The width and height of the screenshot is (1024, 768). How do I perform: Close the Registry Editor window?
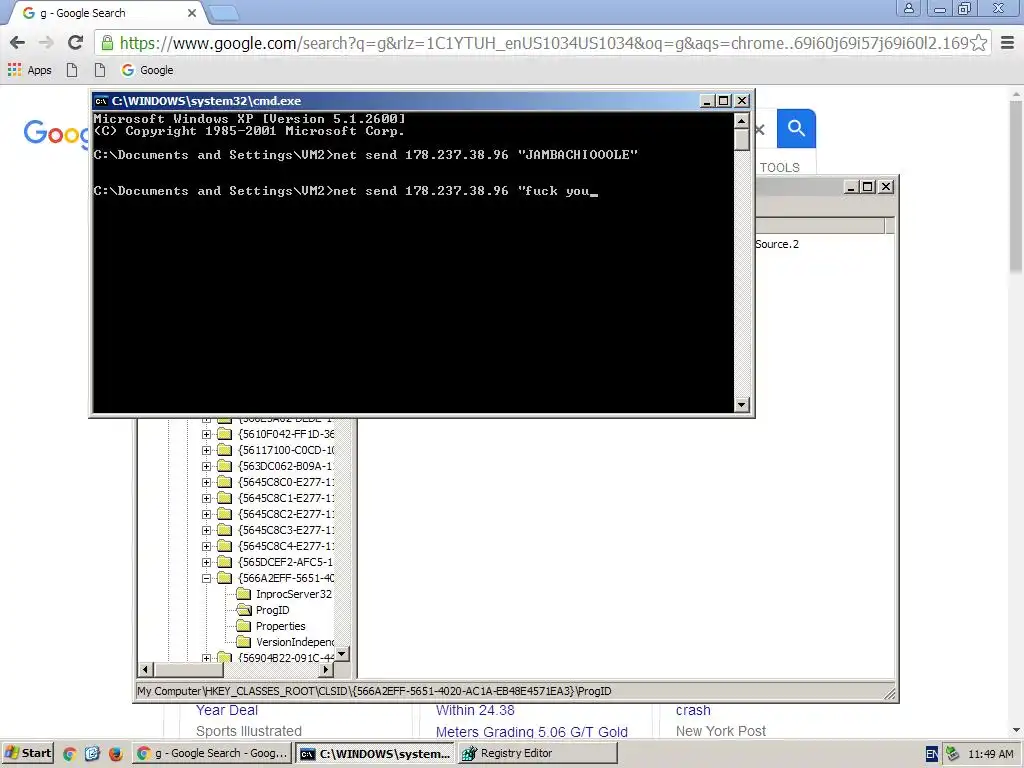886,187
